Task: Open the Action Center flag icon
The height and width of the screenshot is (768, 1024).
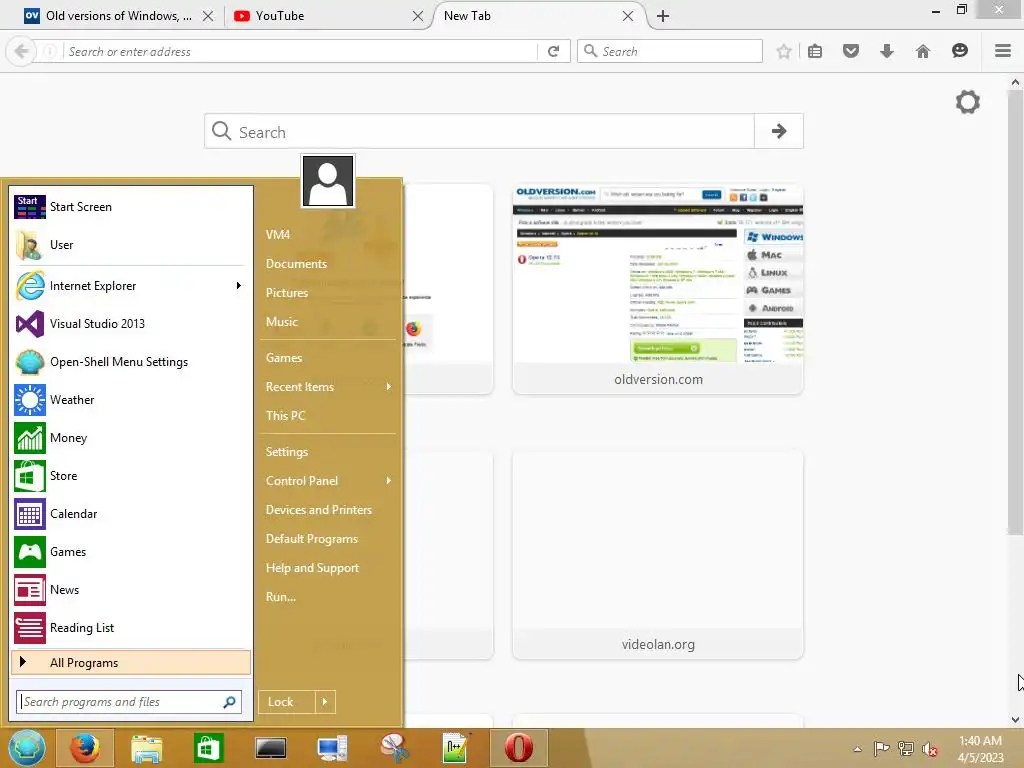Action: pos(881,749)
